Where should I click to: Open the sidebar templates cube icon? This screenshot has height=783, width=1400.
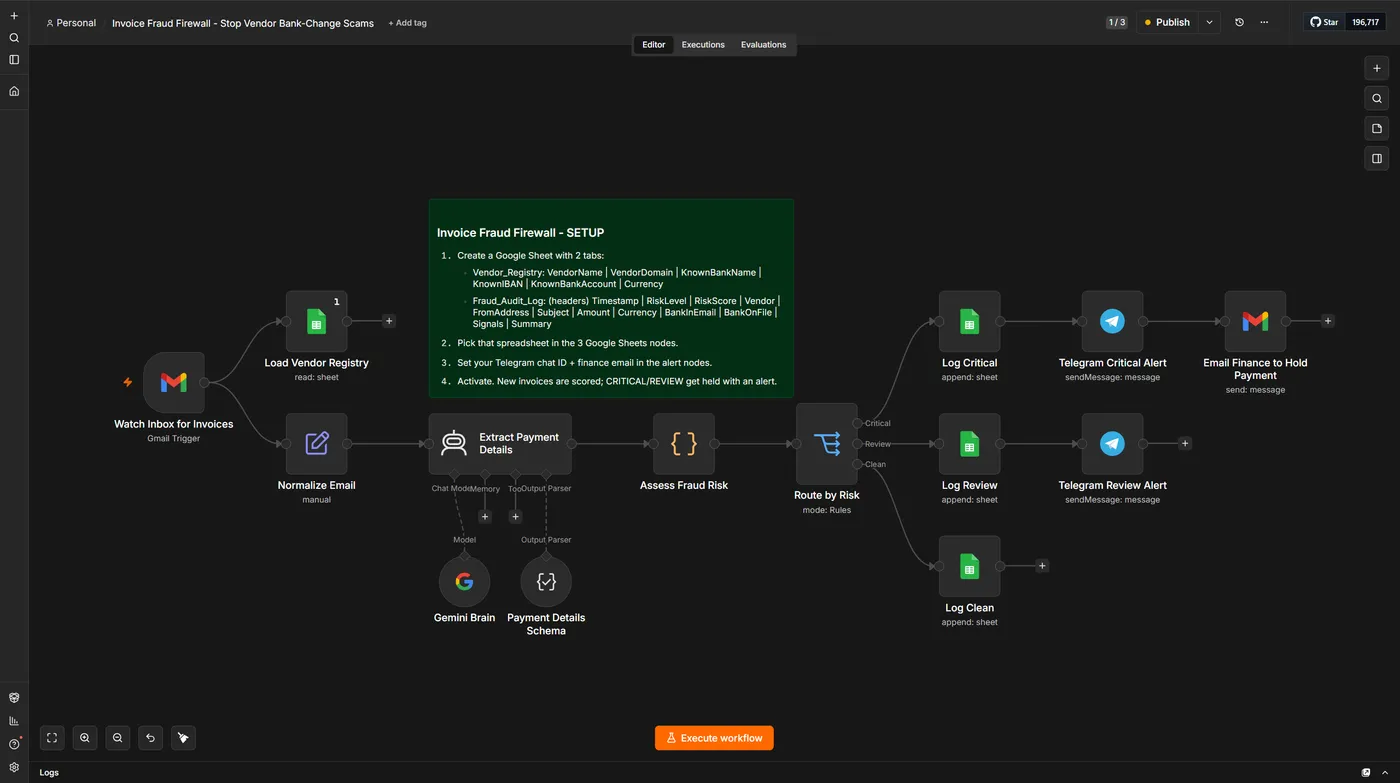(x=14, y=698)
